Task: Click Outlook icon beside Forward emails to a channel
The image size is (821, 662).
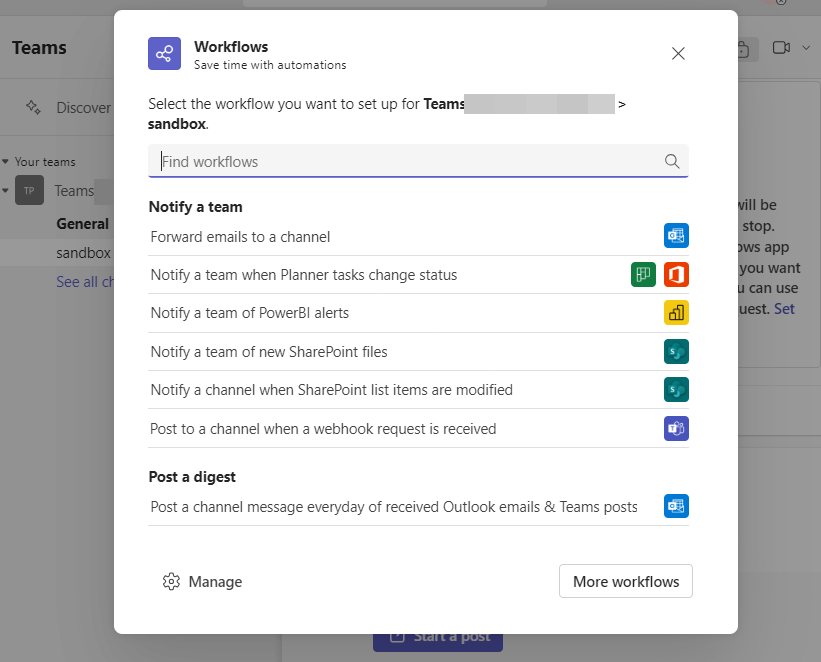Action: 676,236
